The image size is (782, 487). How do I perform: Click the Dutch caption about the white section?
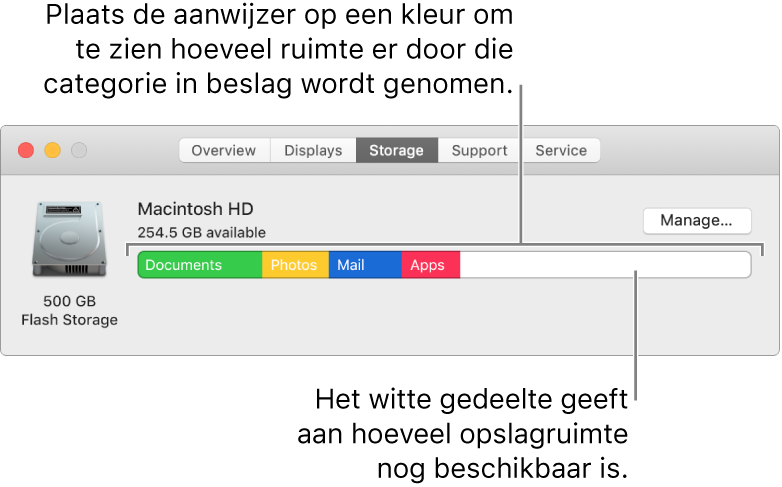pos(462,434)
